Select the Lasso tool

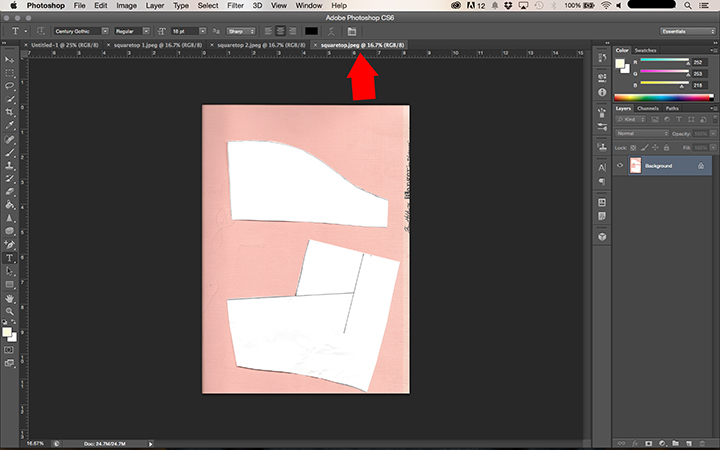[x=9, y=86]
